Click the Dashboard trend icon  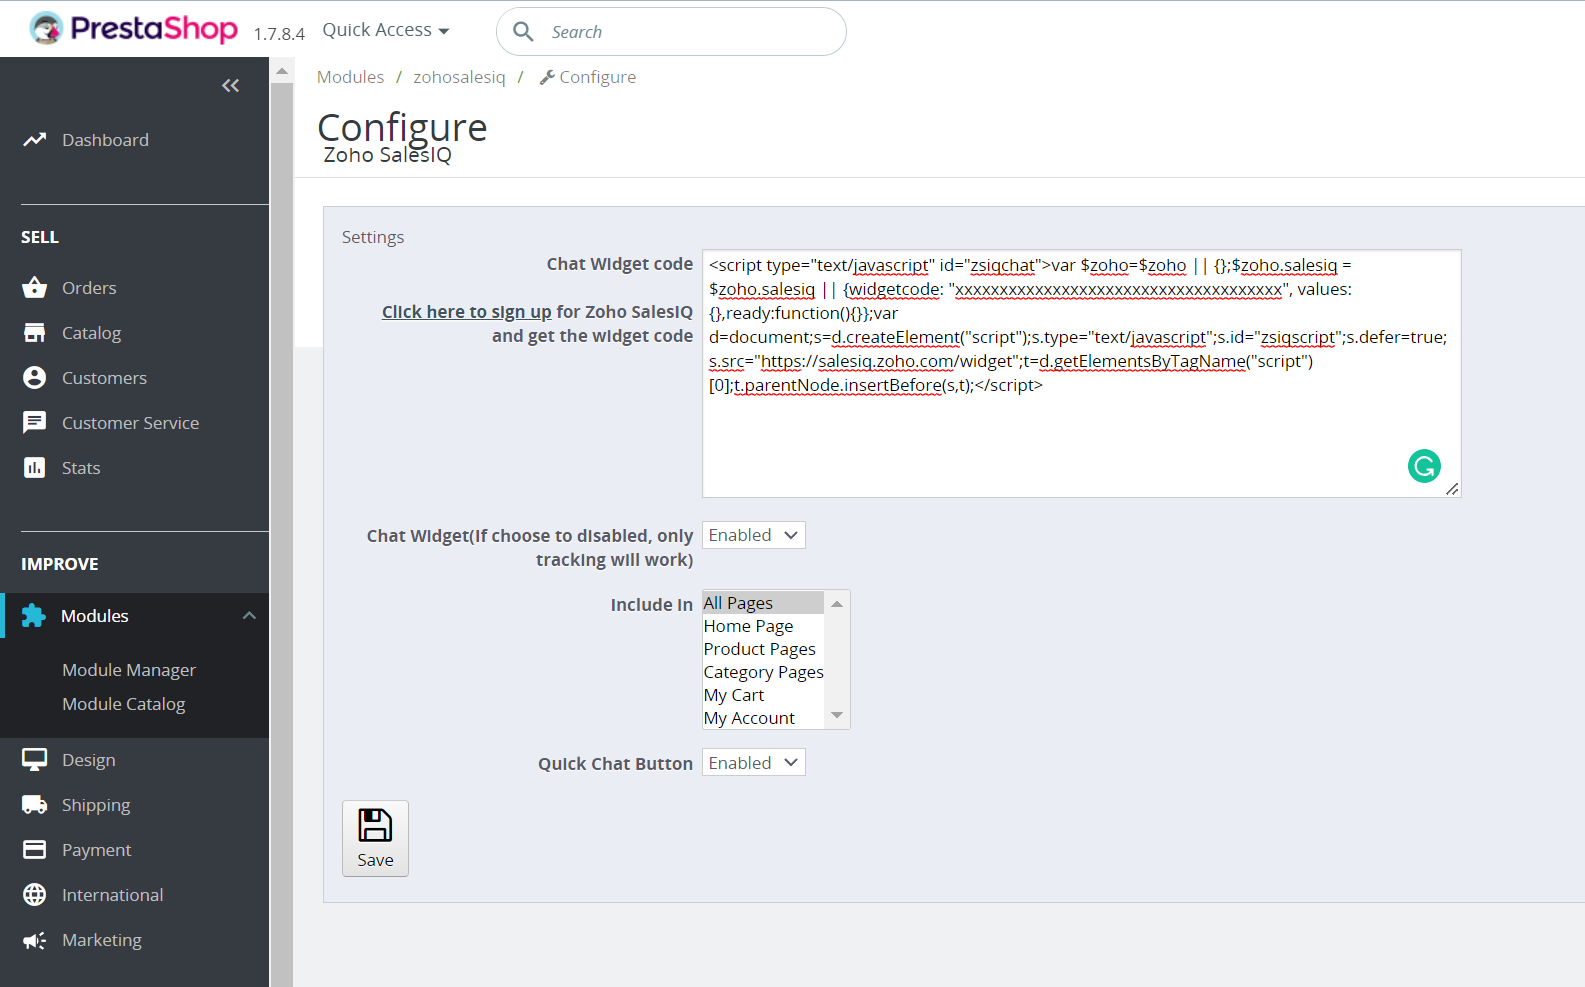[35, 140]
